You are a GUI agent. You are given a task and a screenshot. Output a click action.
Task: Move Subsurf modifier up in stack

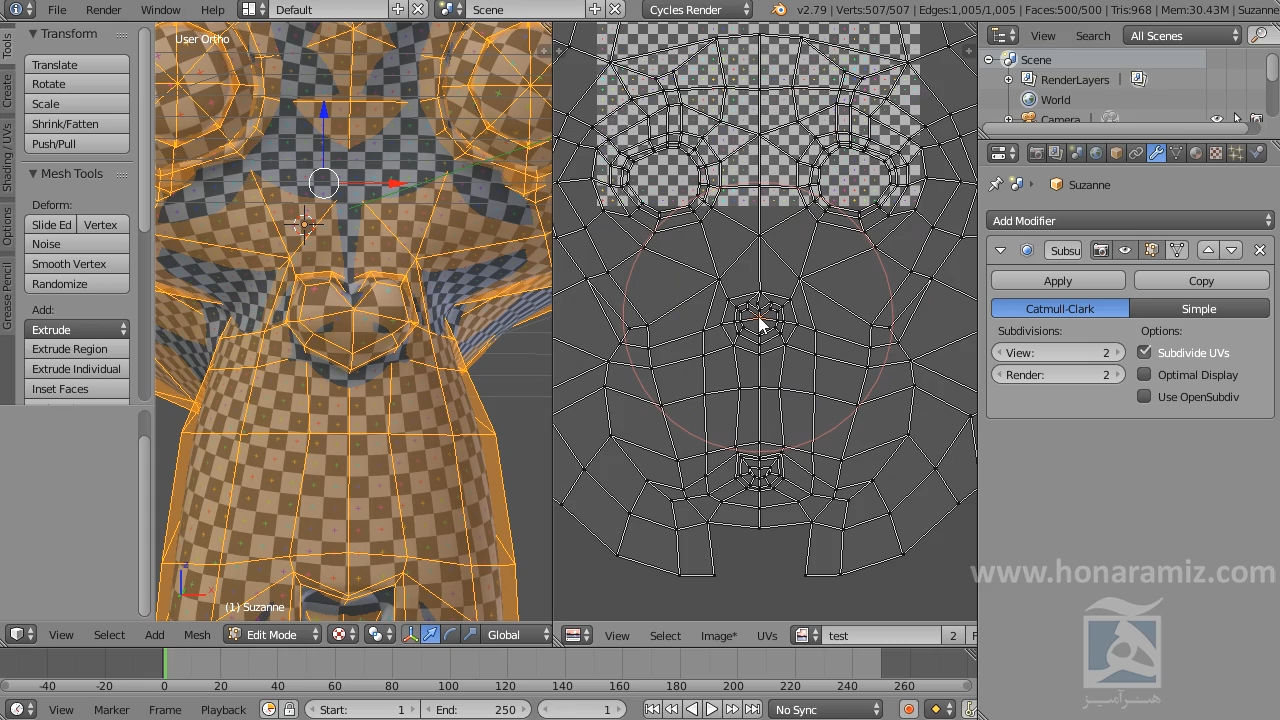[x=1208, y=250]
